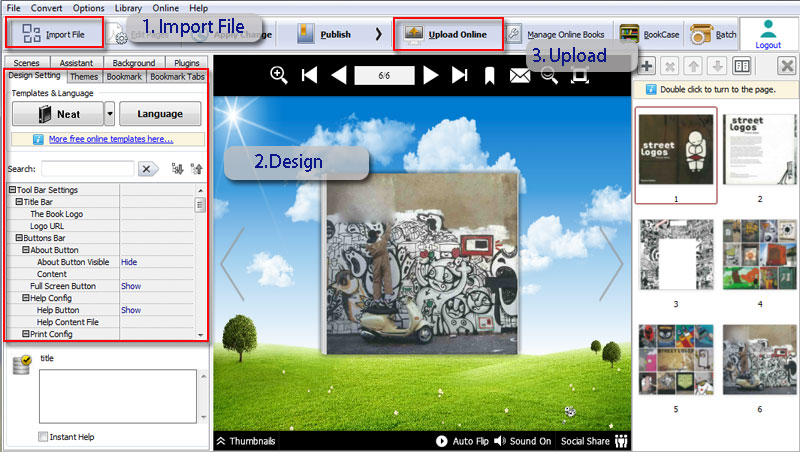Screen dimensions: 800x452
Task: Click About Button Visible value Hide
Action: point(129,262)
